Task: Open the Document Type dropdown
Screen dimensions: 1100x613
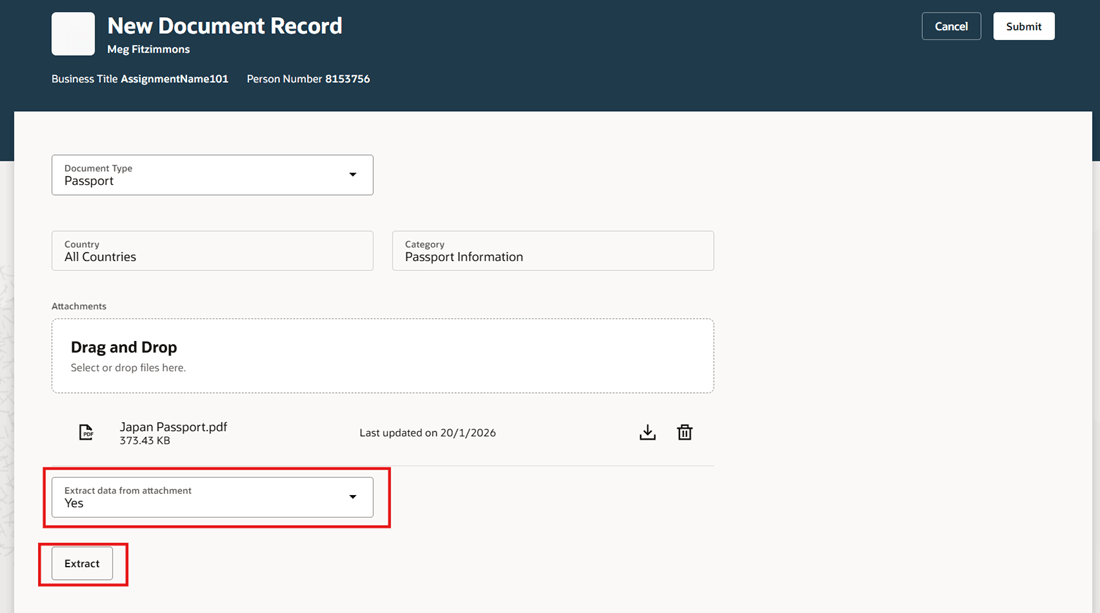Action: 213,175
